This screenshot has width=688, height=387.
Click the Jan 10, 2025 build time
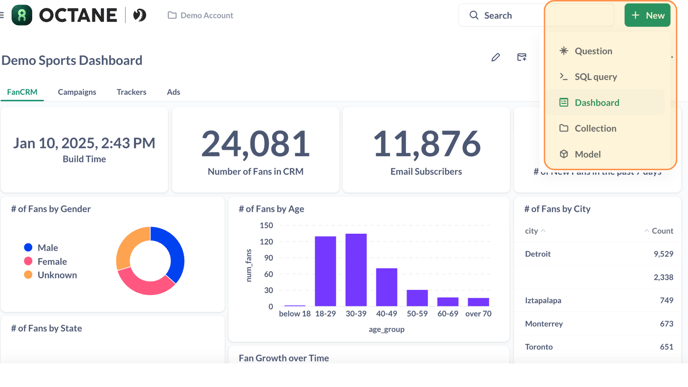click(84, 143)
